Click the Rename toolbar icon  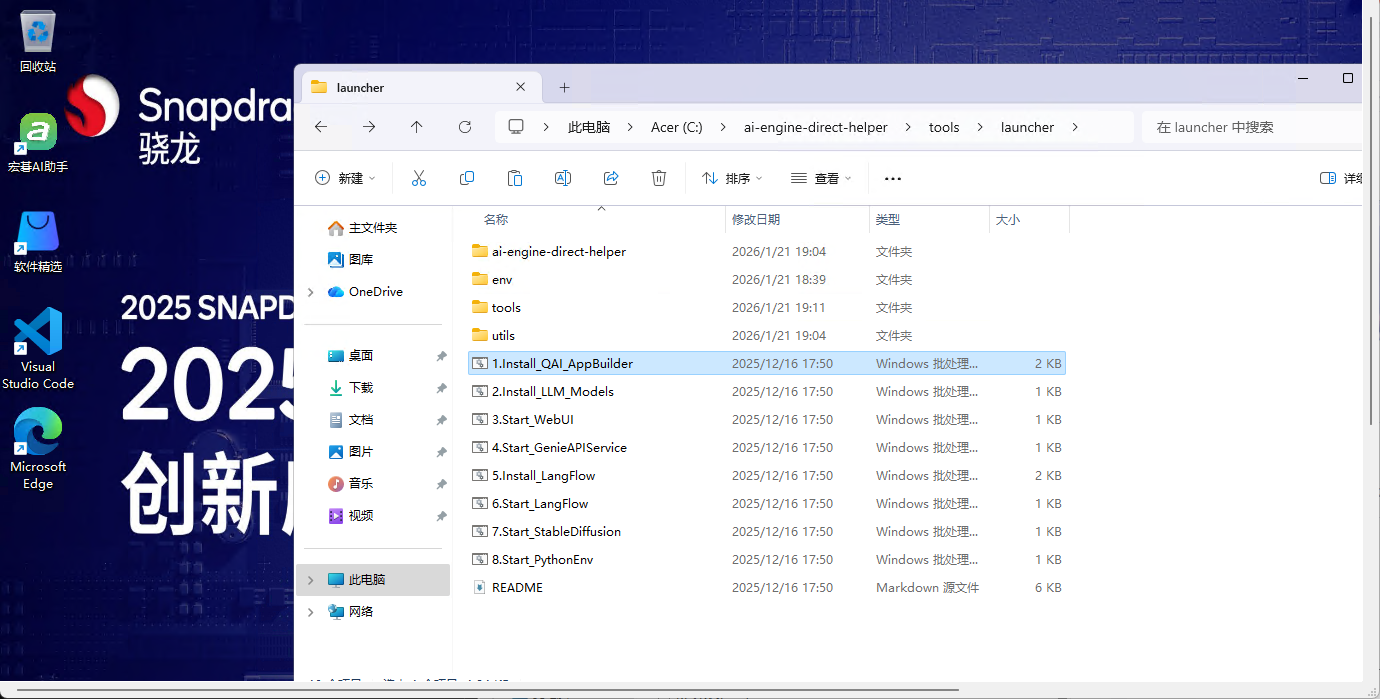(x=563, y=178)
